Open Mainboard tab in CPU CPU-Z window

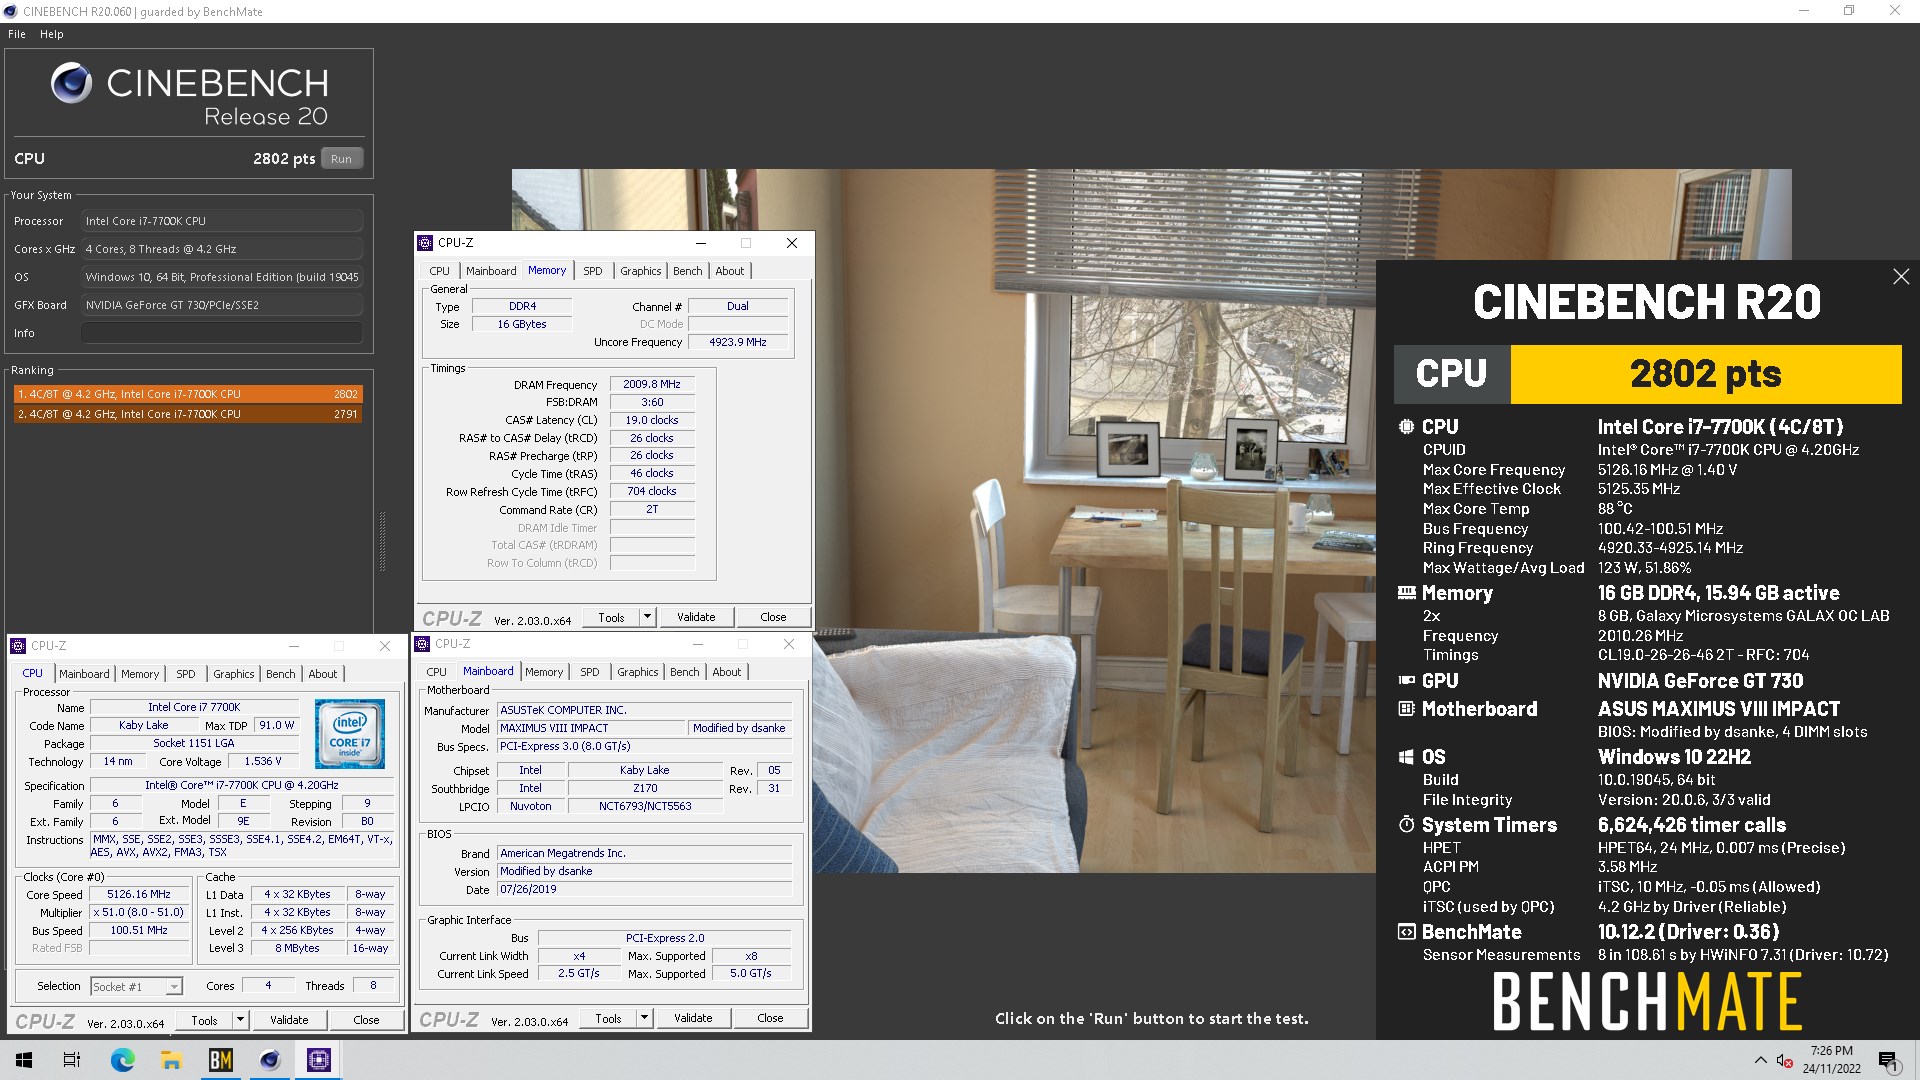[x=84, y=674]
